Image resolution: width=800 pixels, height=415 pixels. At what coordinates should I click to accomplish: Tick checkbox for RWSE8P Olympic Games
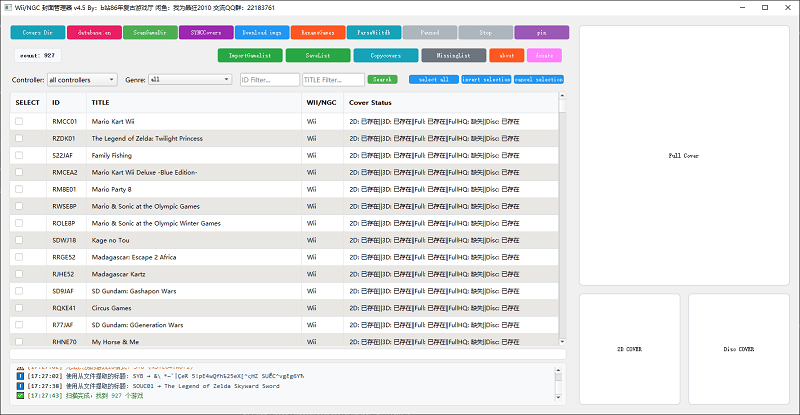(19, 206)
